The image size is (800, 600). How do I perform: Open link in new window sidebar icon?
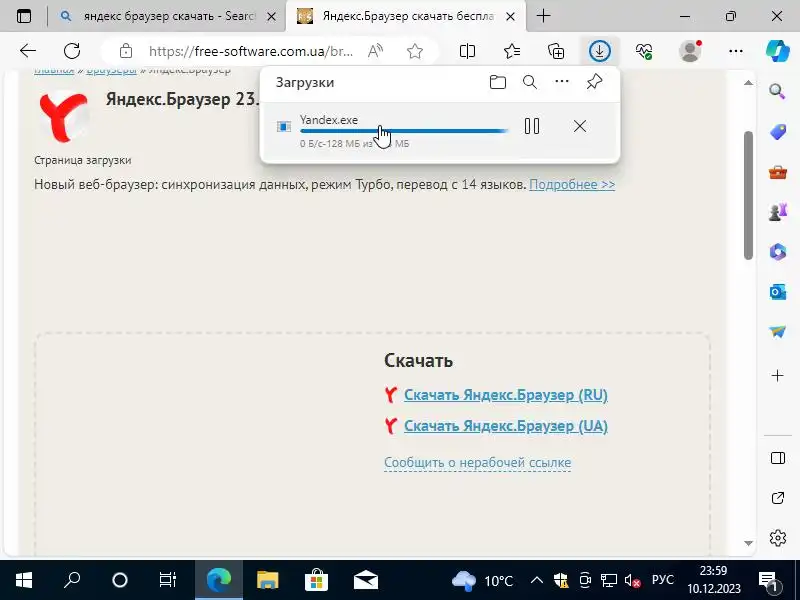click(778, 498)
